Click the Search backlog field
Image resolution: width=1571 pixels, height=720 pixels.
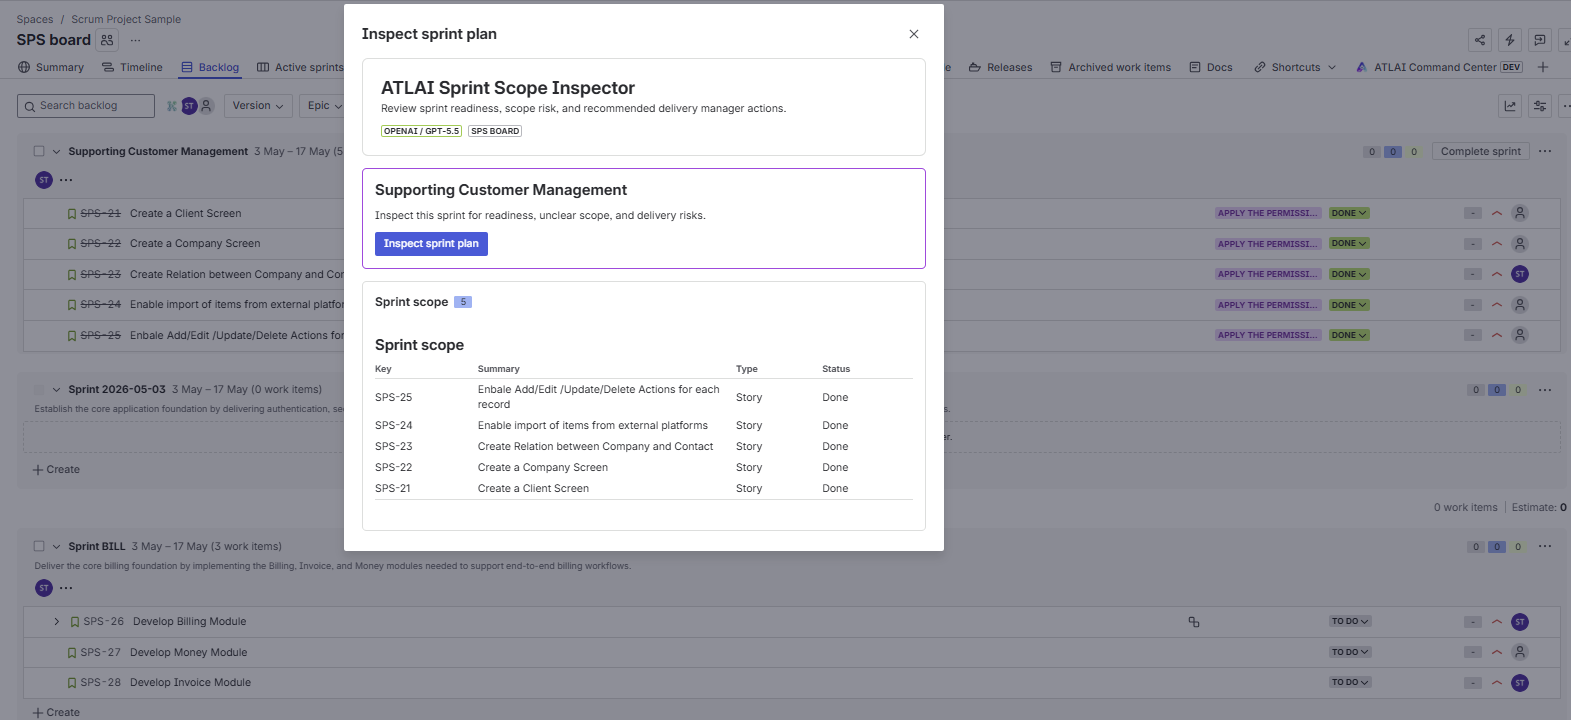(x=86, y=106)
